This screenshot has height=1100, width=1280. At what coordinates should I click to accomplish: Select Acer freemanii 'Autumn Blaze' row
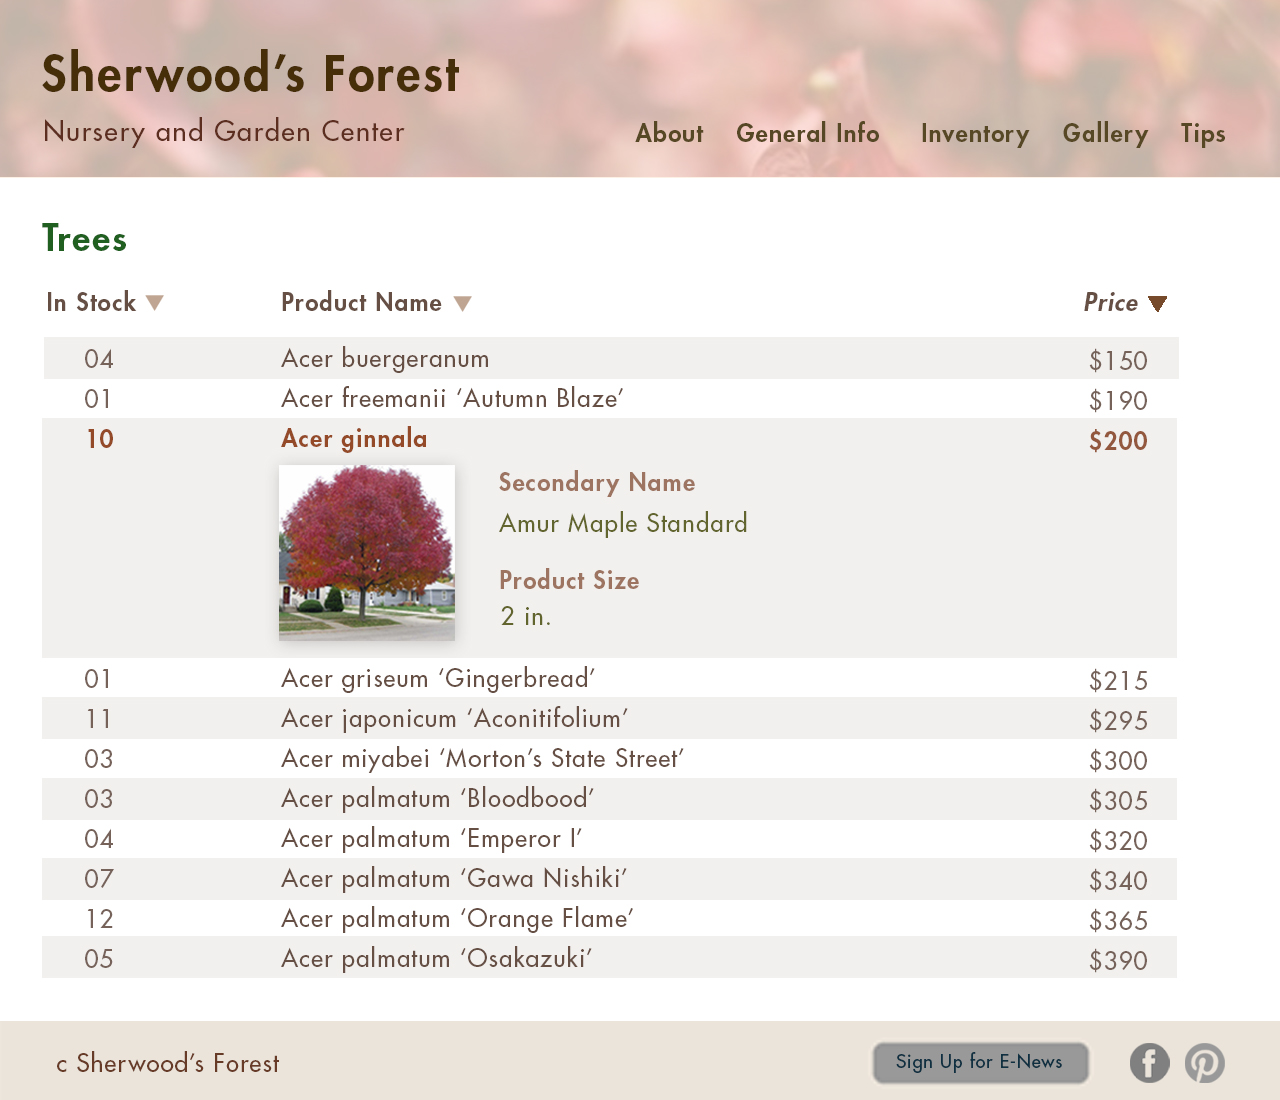(x=452, y=399)
